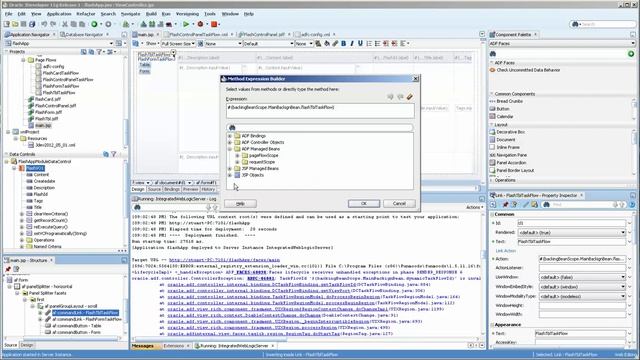Open the Full Screen Size dropdown
The width and height of the screenshot is (640, 360).
click(x=178, y=44)
